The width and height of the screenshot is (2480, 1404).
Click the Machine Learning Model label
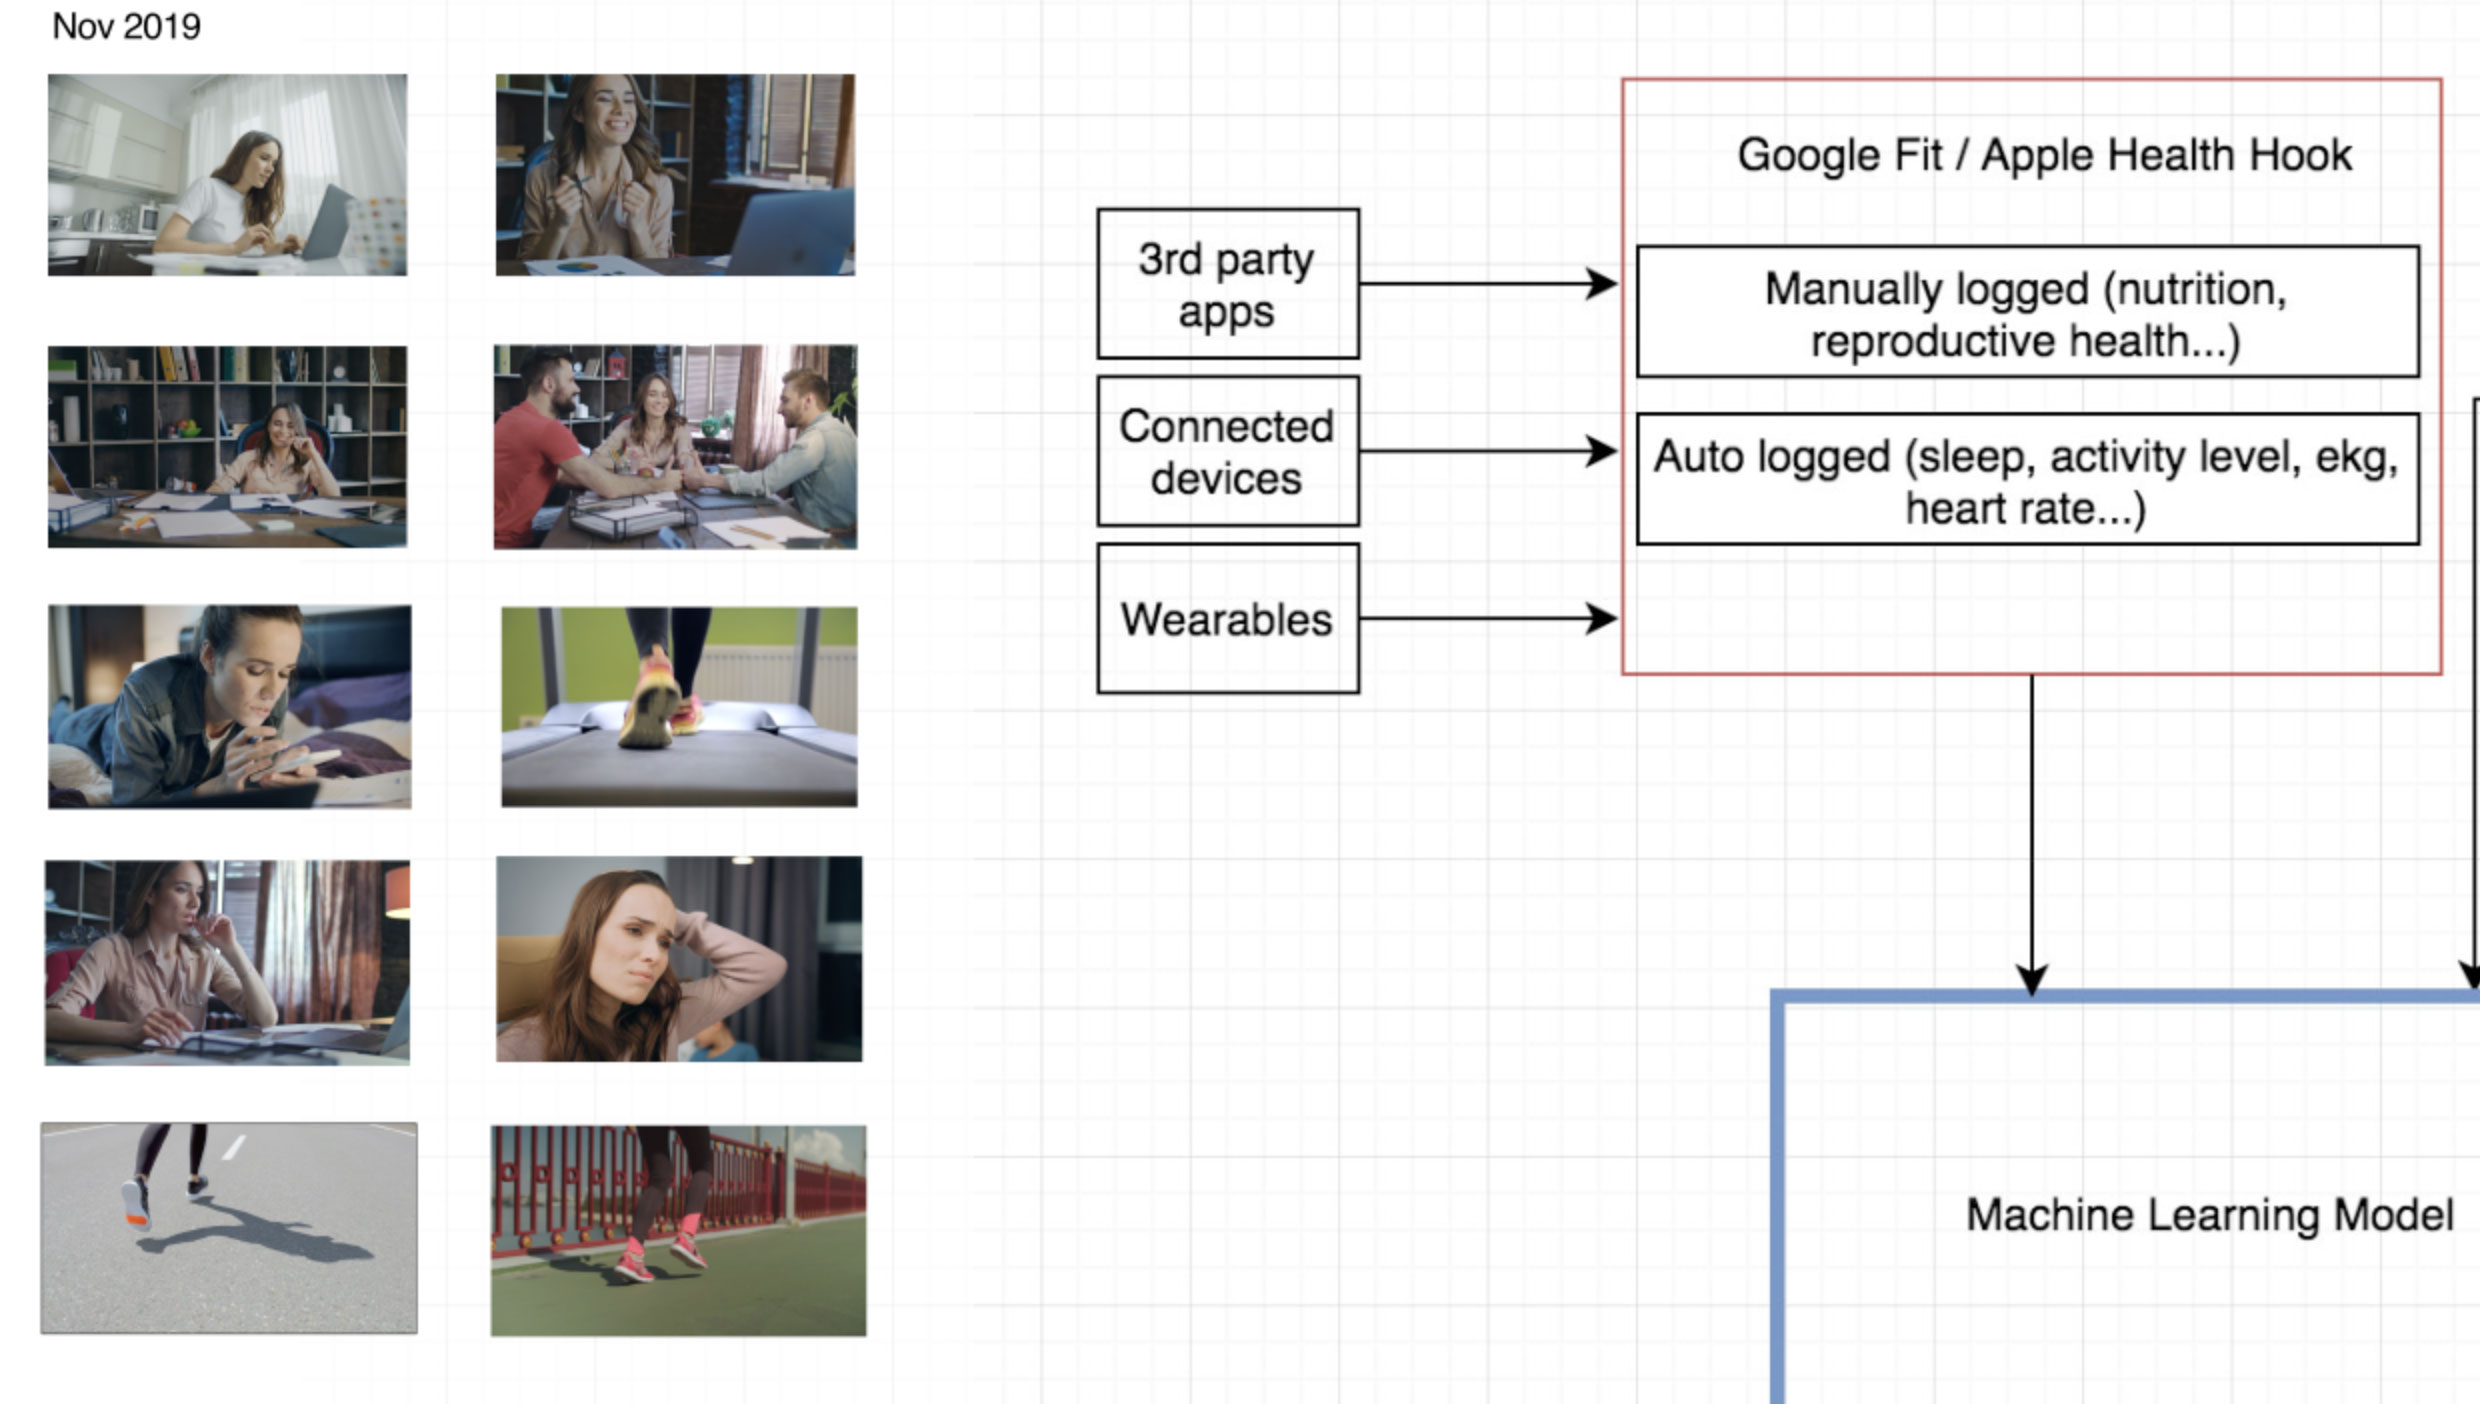[x=2209, y=1216]
